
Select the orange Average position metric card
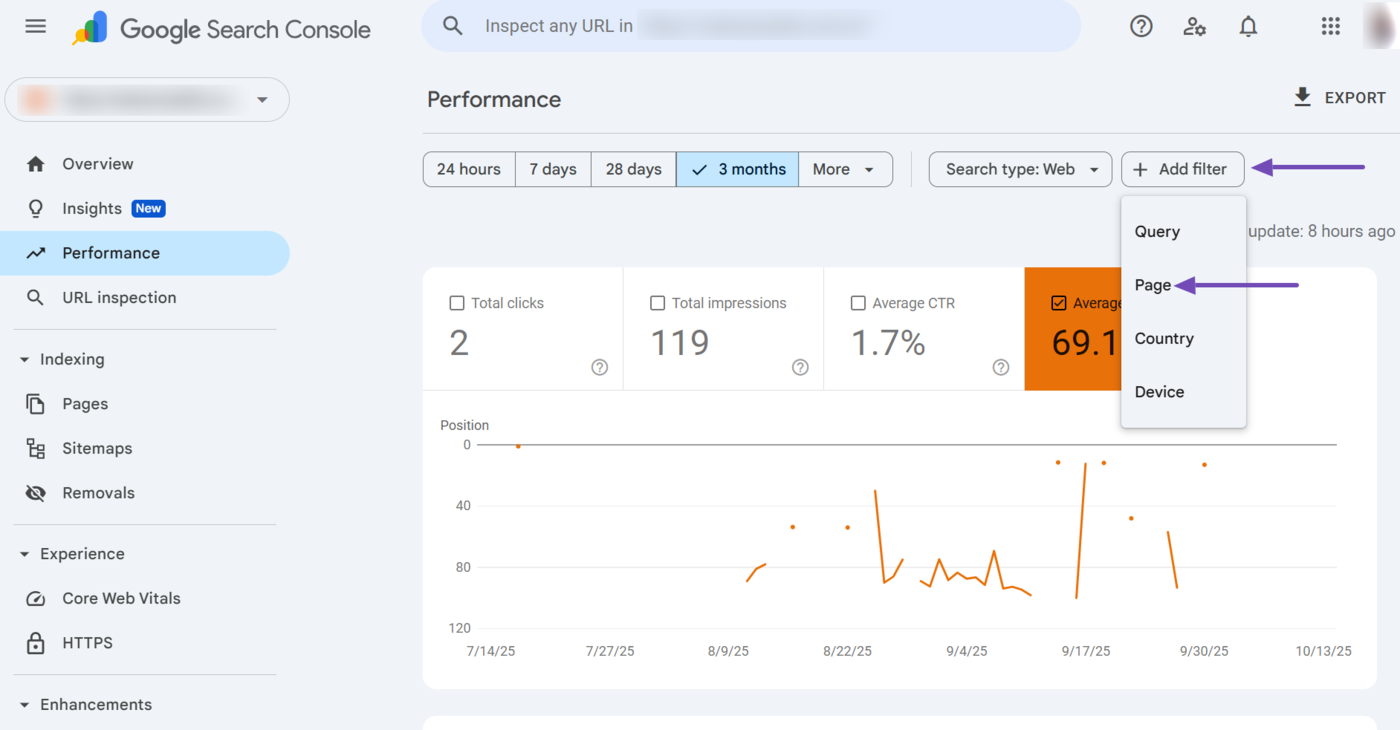pyautogui.click(x=1072, y=330)
